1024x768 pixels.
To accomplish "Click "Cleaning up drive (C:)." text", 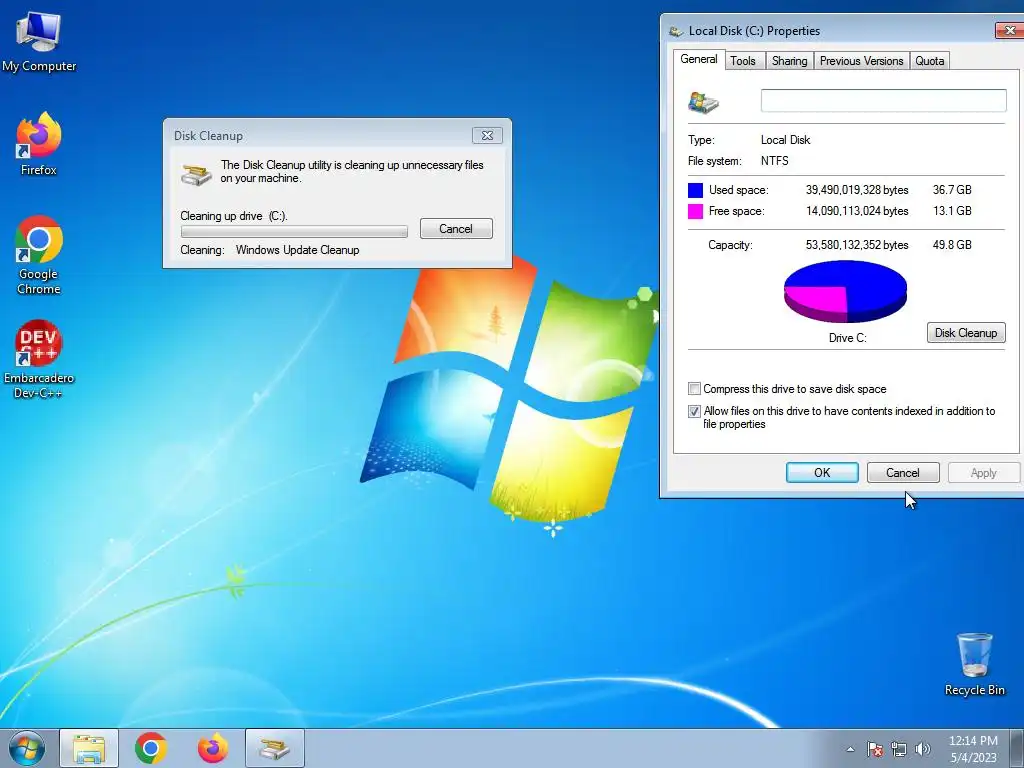I will click(234, 216).
